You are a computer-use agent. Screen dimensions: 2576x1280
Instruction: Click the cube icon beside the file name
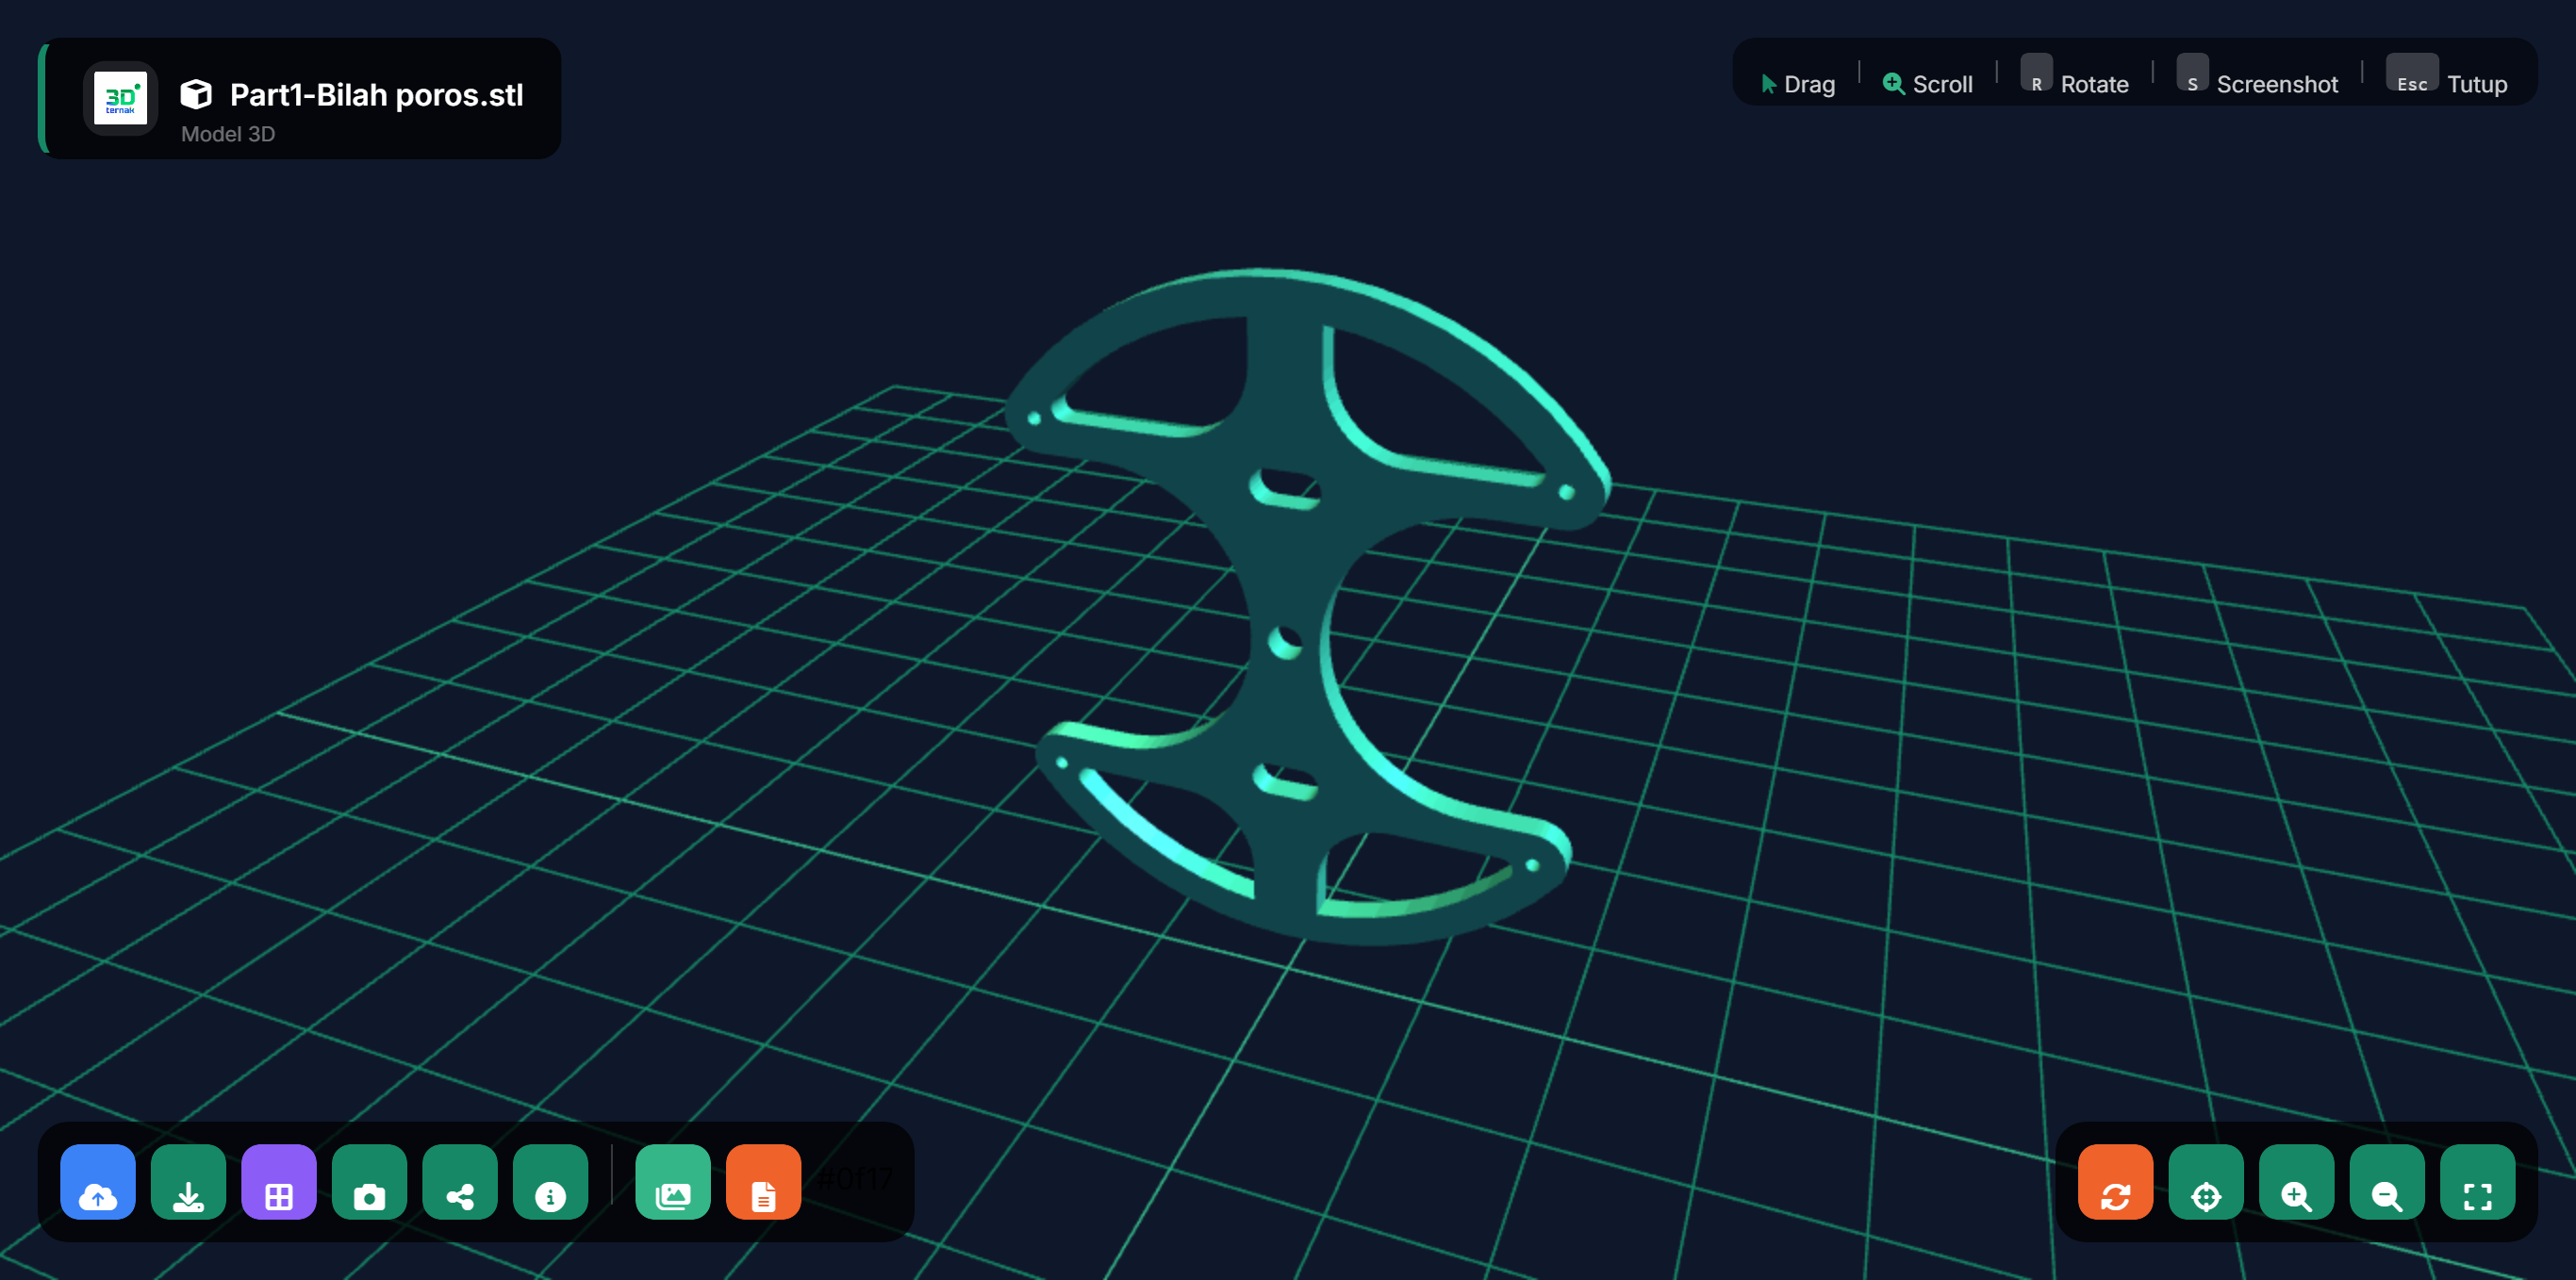(x=196, y=94)
